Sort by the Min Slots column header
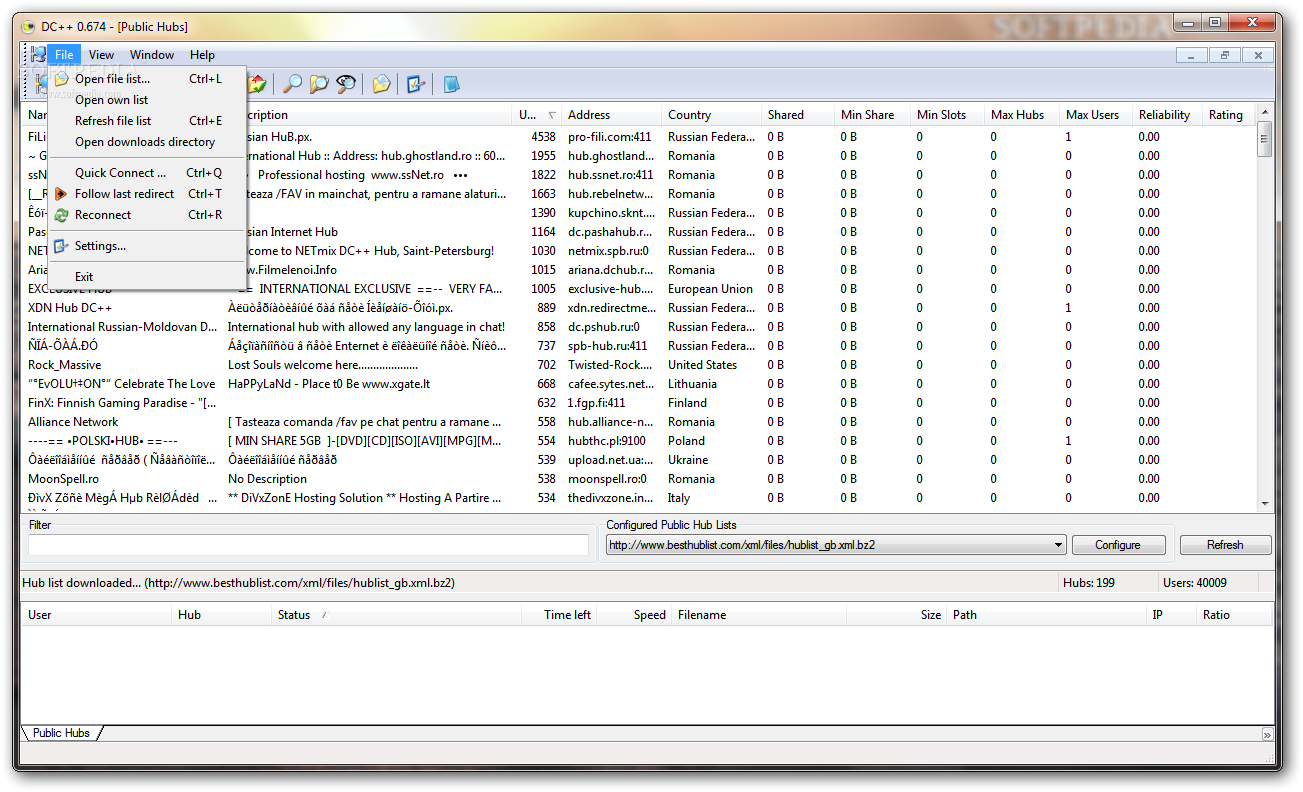The image size is (1303, 792). point(948,115)
